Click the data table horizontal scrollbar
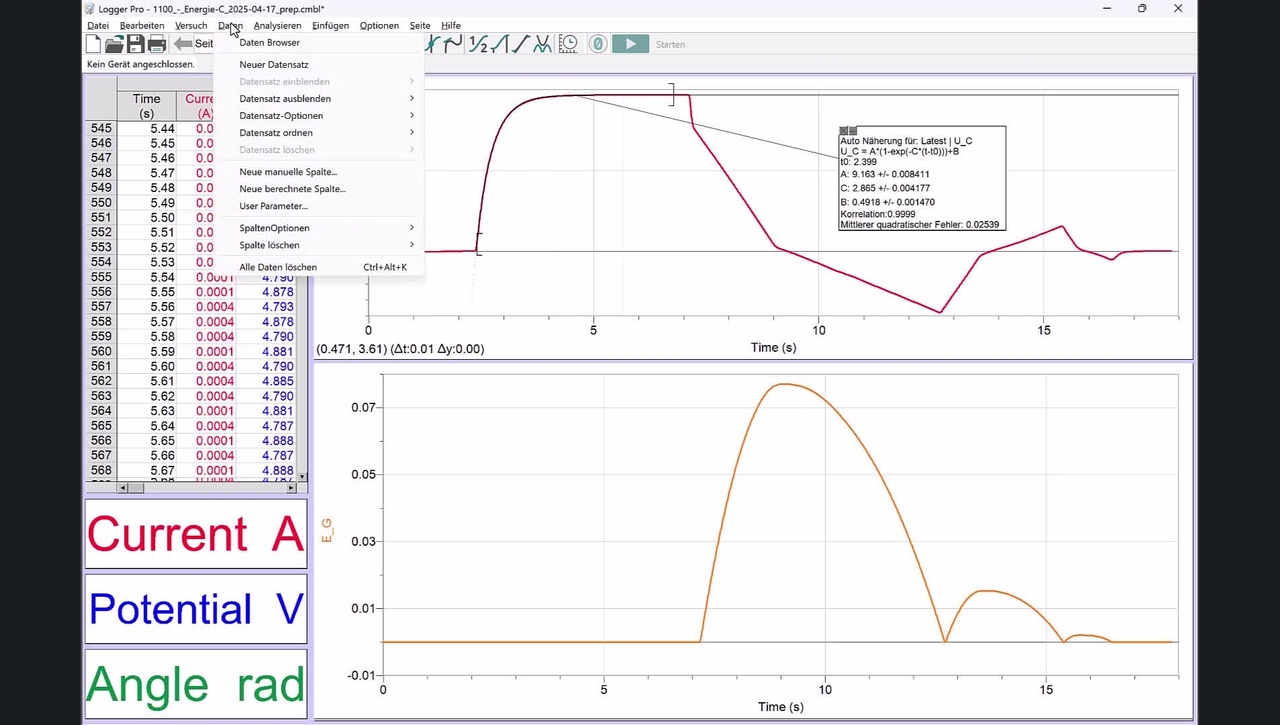 click(x=208, y=488)
